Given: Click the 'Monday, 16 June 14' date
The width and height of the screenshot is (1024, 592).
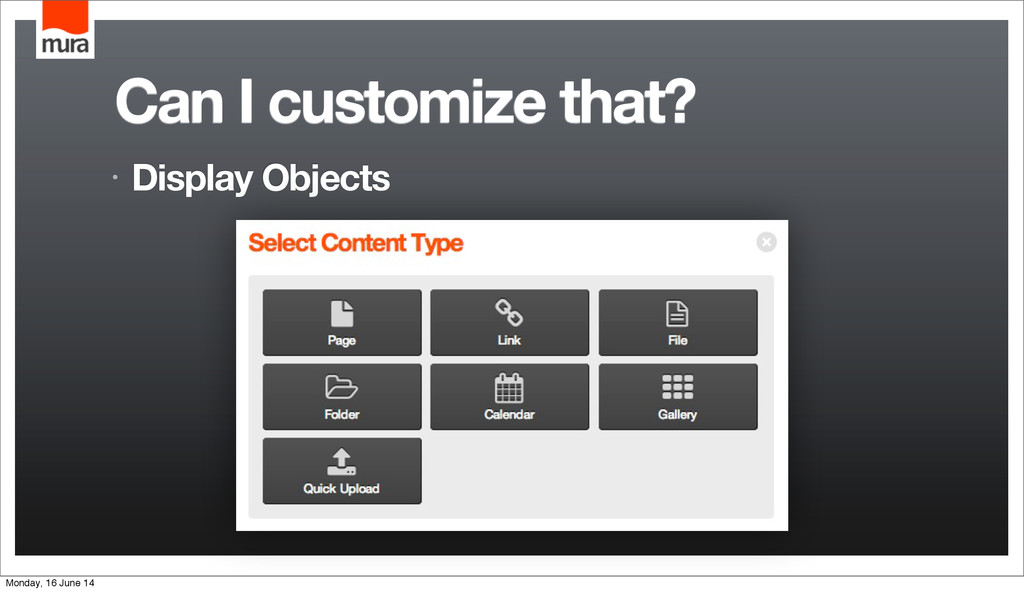Looking at the screenshot, I should [50, 583].
